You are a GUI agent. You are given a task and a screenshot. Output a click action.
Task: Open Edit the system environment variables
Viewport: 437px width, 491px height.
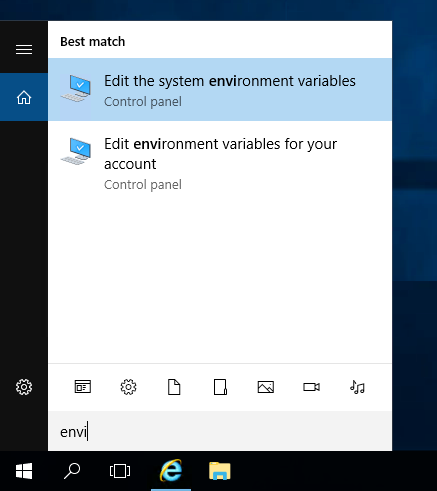220,90
